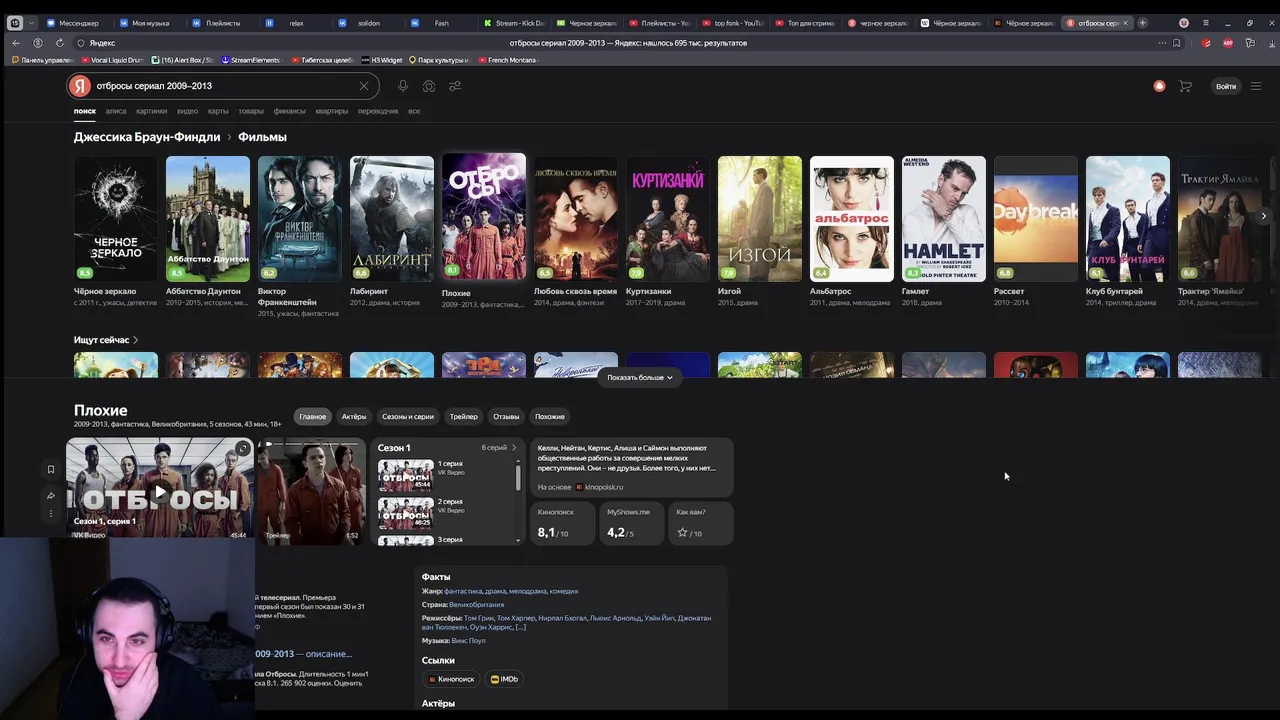Screen dimensions: 1280x720
Task: Open kinopoisk.ru source link
Action: pos(599,487)
